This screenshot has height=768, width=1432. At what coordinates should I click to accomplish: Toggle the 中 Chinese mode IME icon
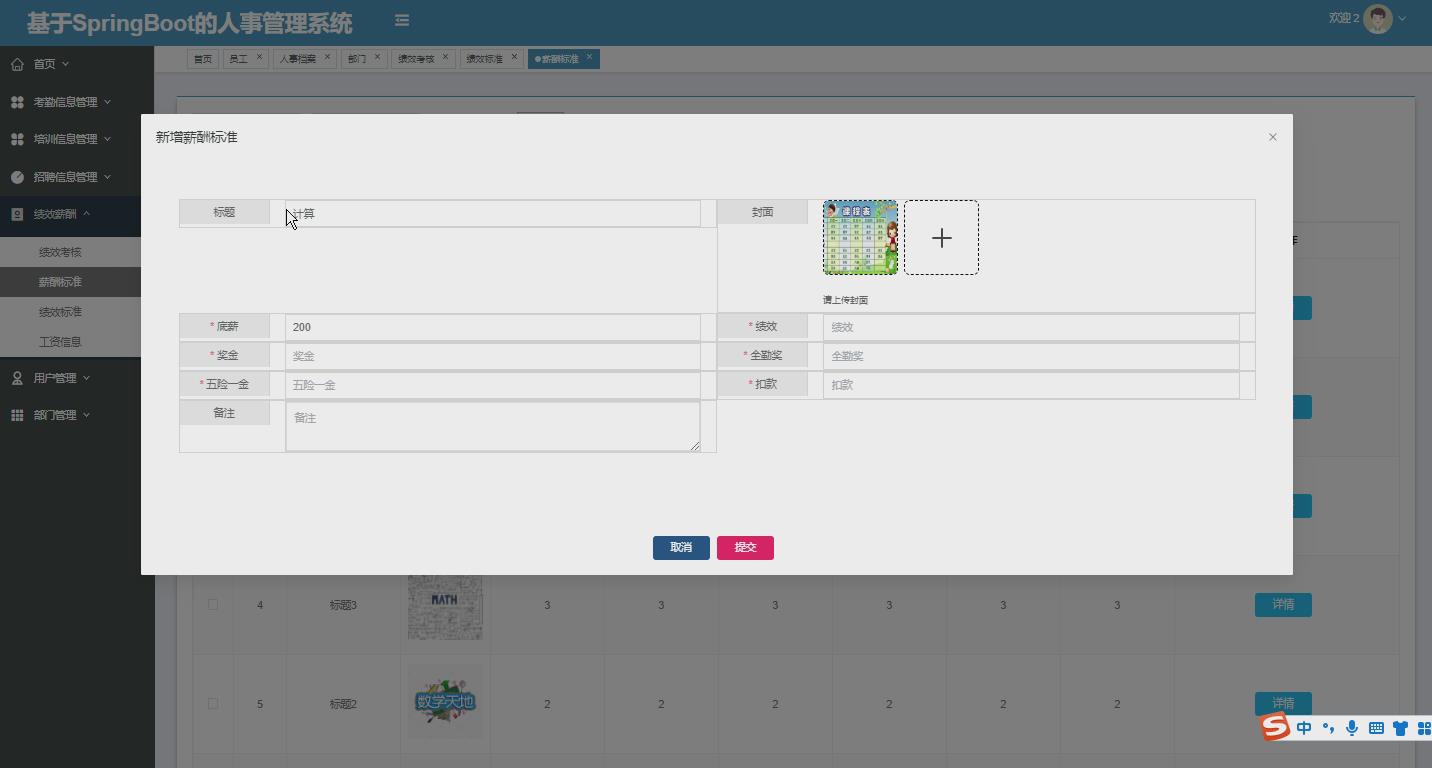1304,728
